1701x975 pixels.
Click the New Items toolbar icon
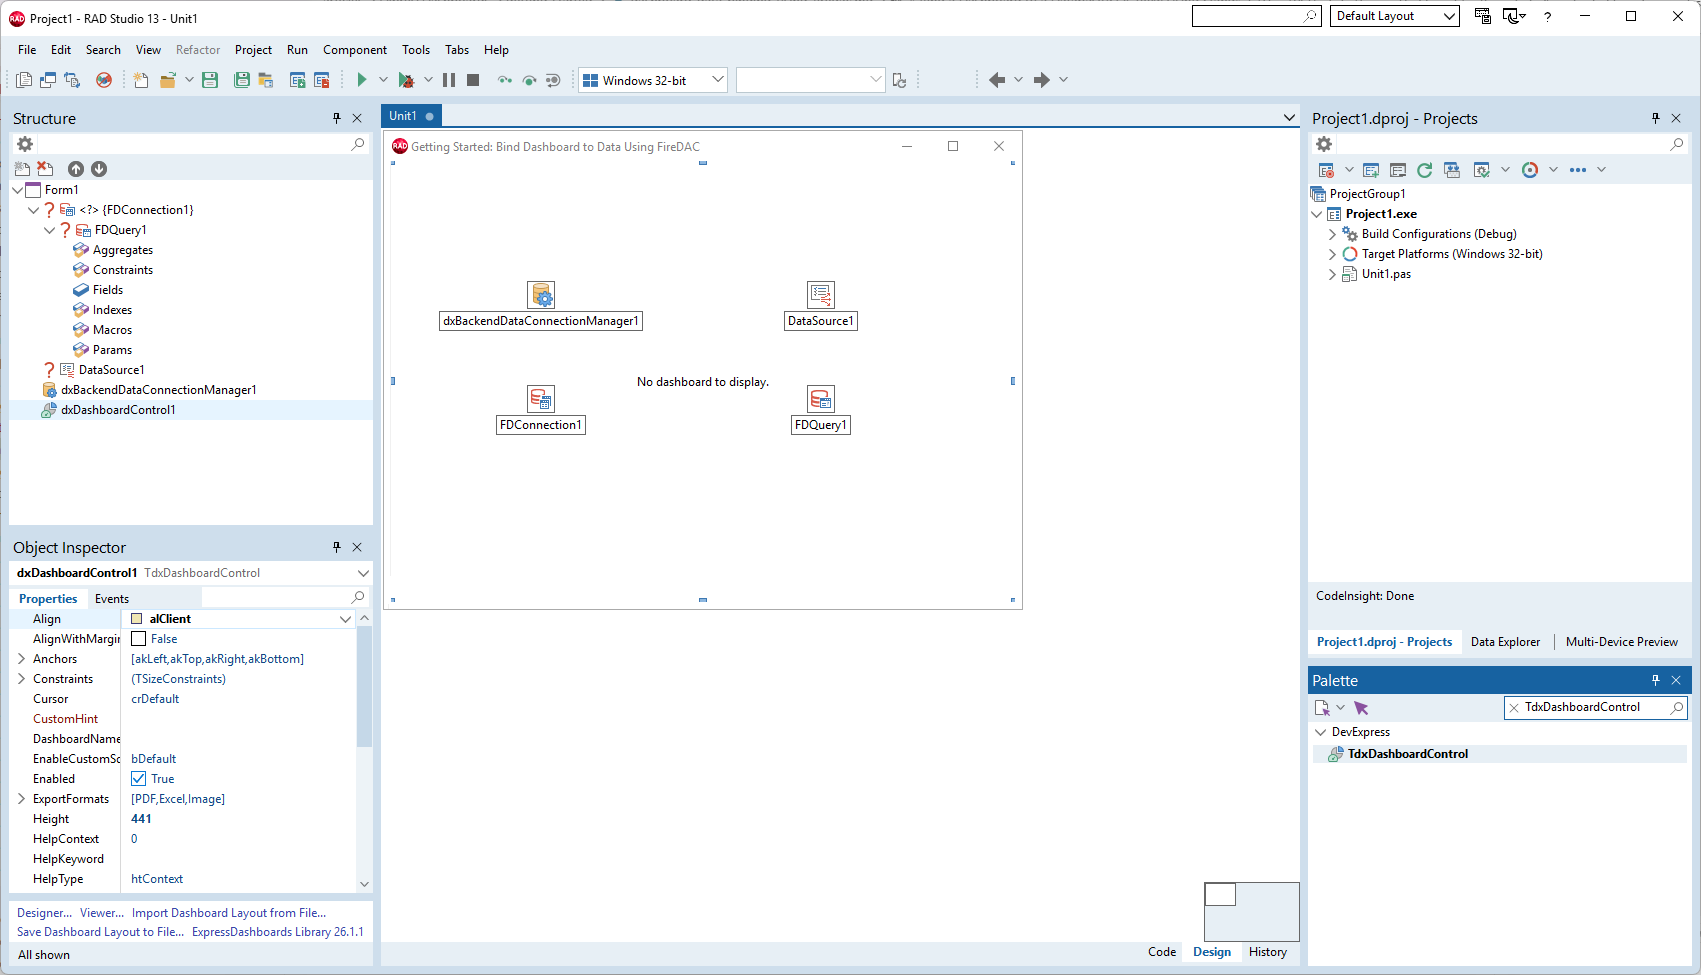pyautogui.click(x=140, y=80)
